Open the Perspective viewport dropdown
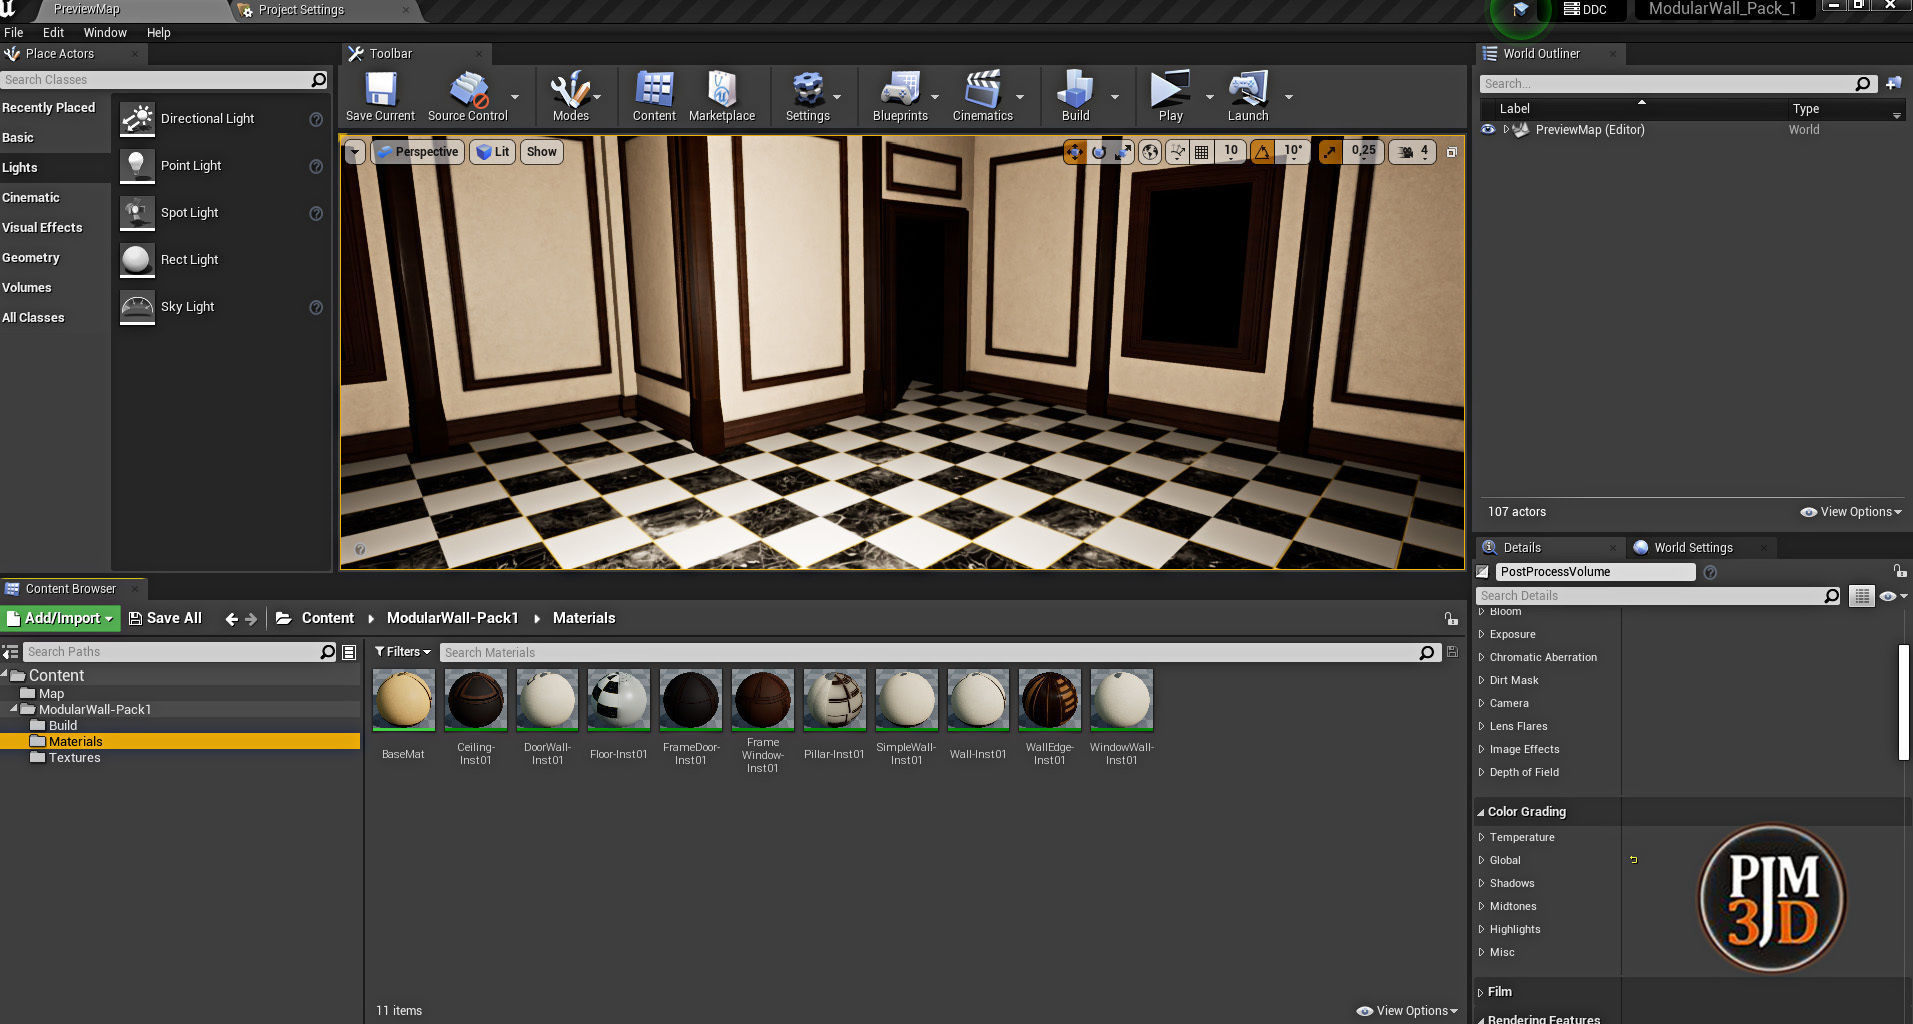The image size is (1913, 1024). 417,151
